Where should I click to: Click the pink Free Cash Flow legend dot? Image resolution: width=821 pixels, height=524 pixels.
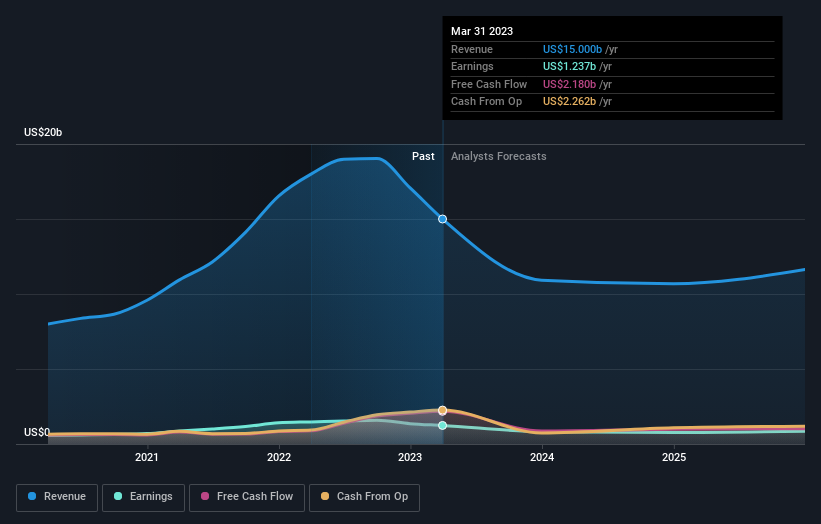click(x=205, y=496)
